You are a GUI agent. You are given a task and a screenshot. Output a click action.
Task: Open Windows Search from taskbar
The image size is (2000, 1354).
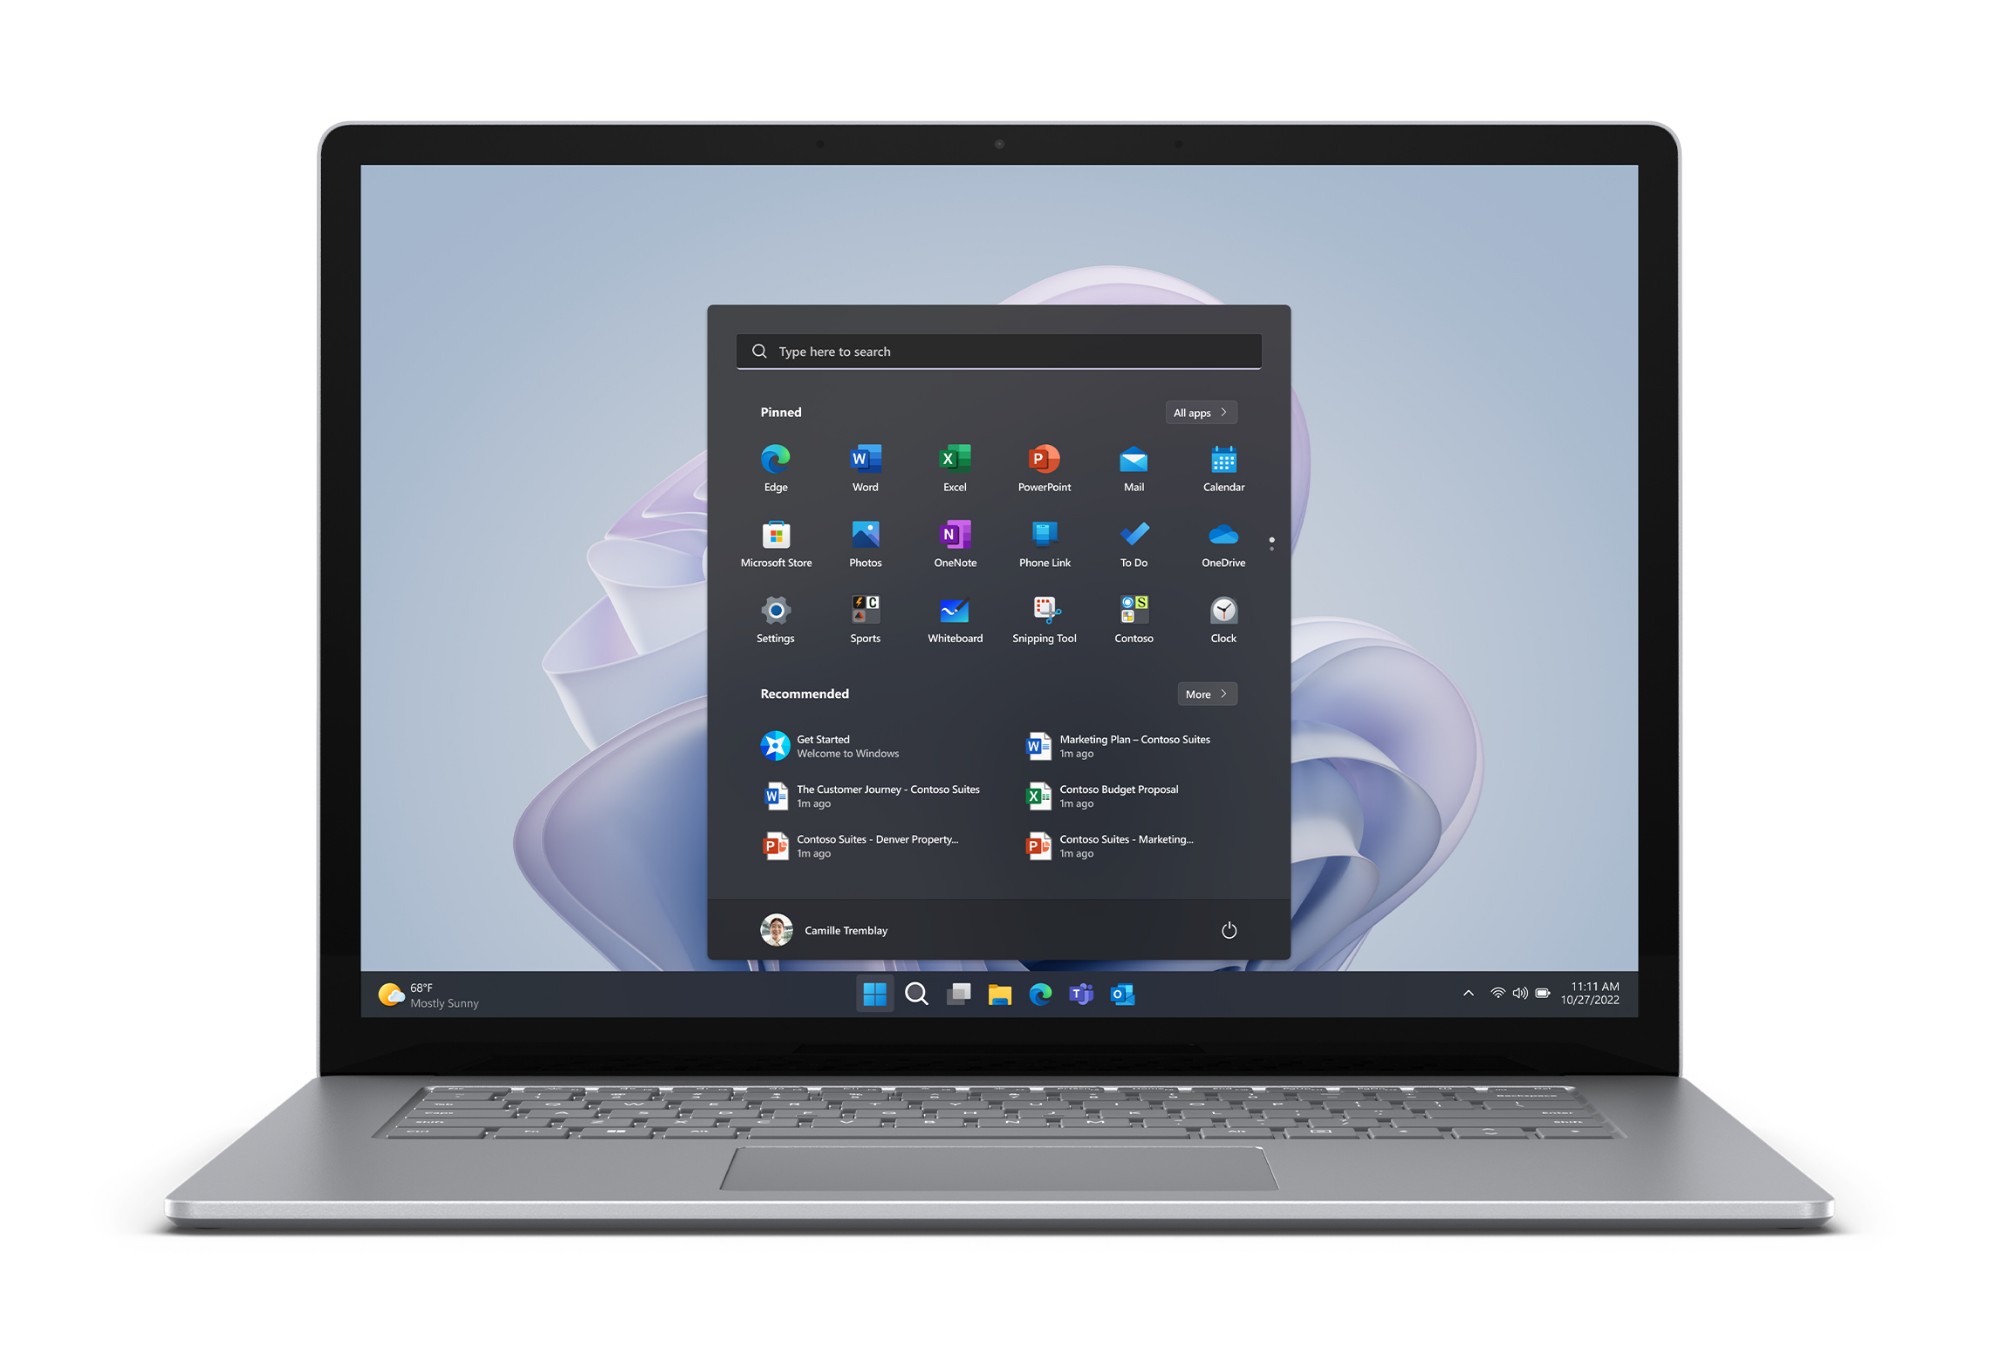click(918, 993)
